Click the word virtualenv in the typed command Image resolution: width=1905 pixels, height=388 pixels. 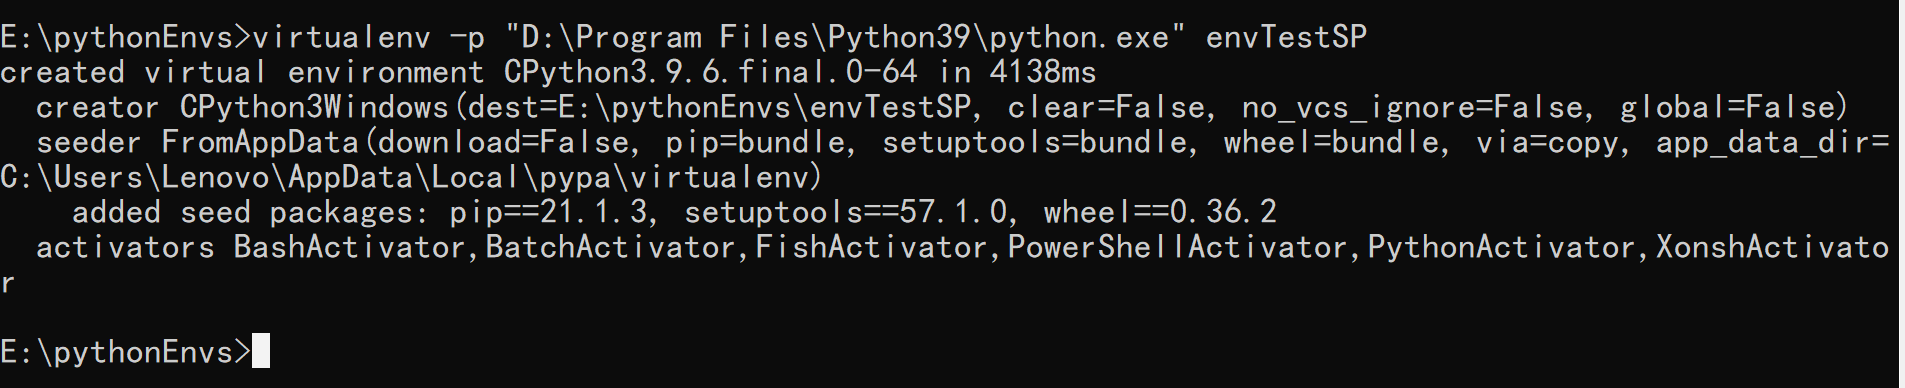(341, 38)
